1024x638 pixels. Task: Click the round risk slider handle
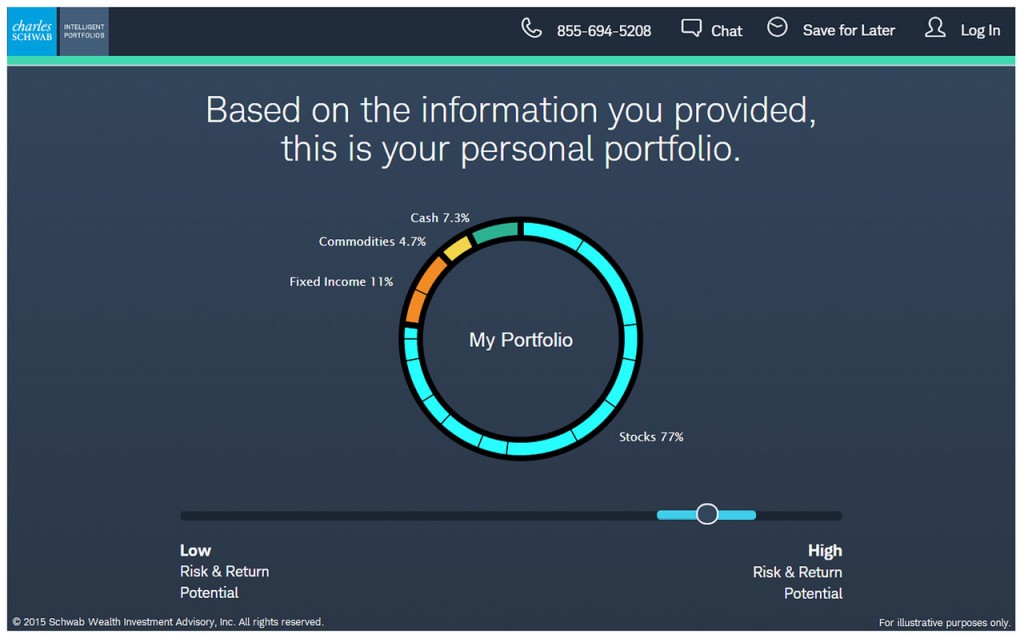coord(707,514)
